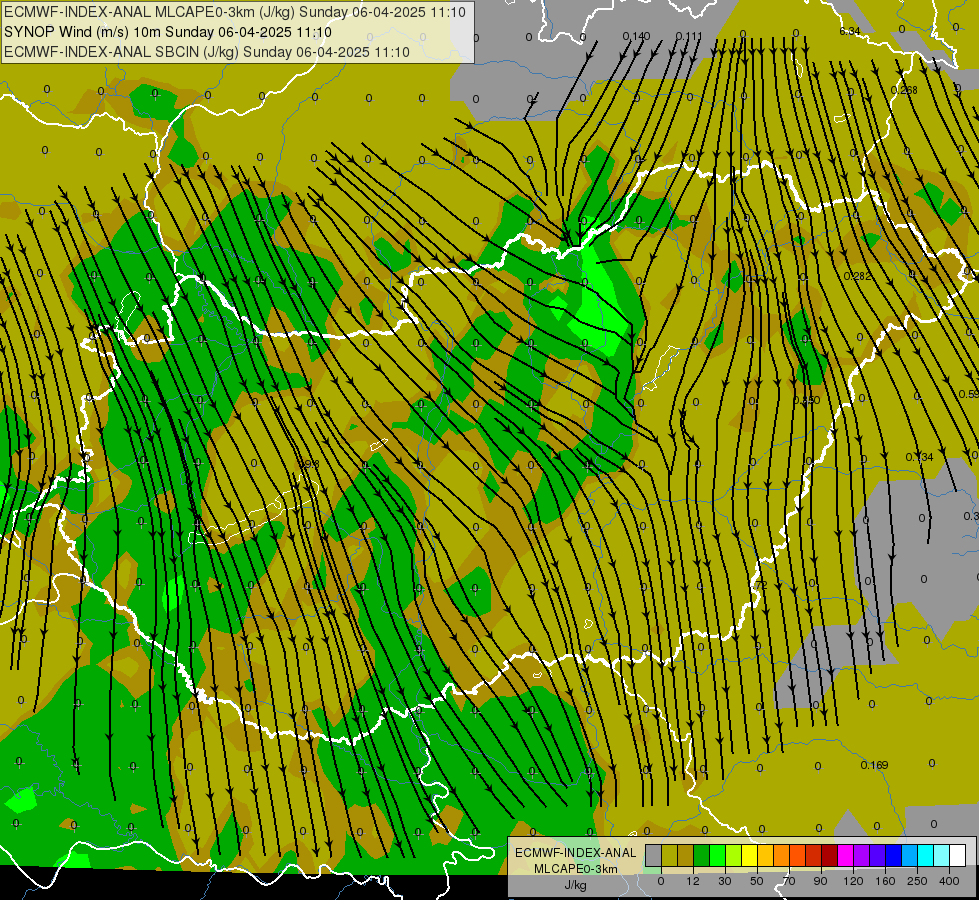Click the pure yellow legend swatch before 50
The image size is (979, 900).
[749, 855]
